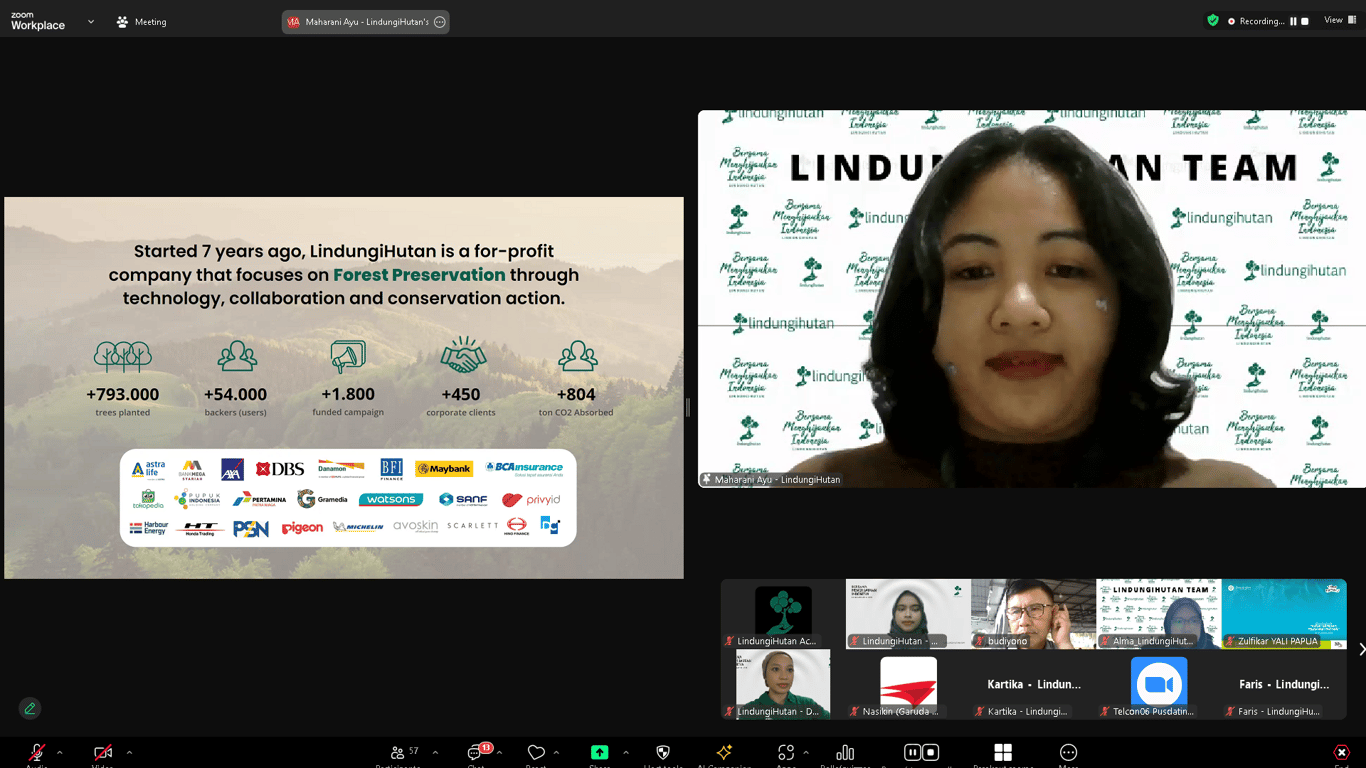Click the Recording... status indicator
Screen dimensions: 1366x768
click(1256, 21)
